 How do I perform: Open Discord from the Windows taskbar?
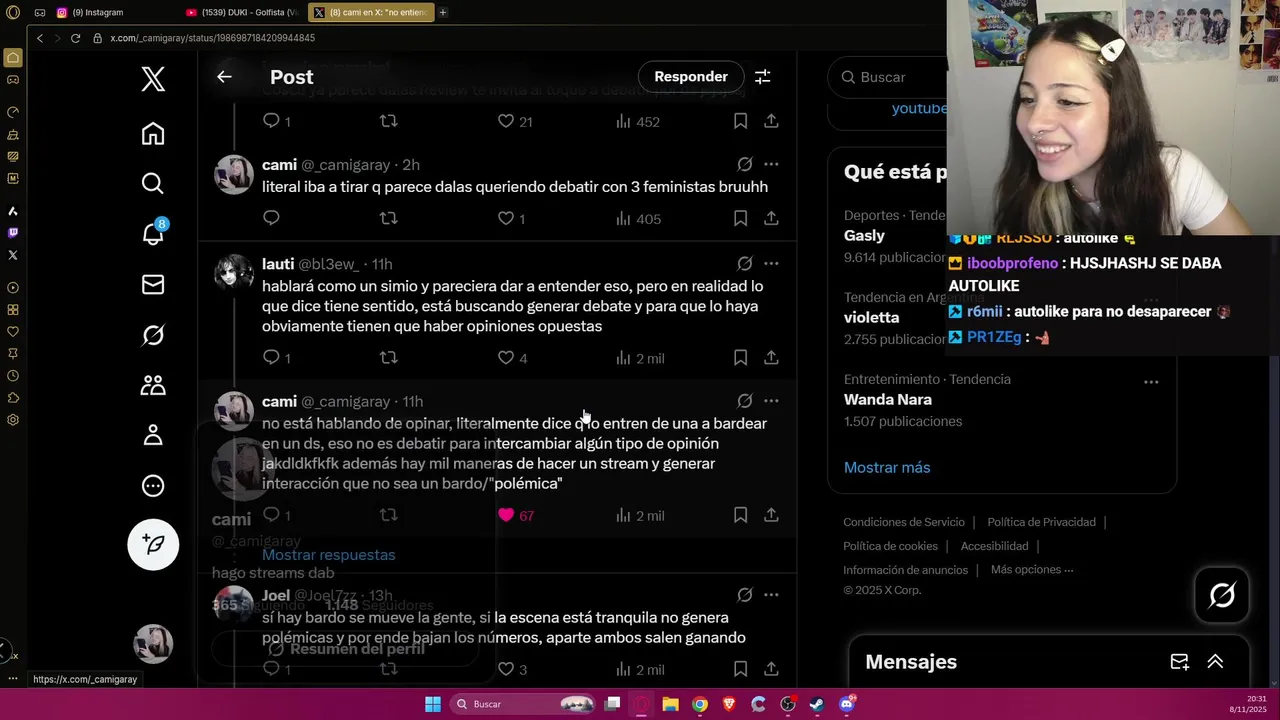[847, 704]
